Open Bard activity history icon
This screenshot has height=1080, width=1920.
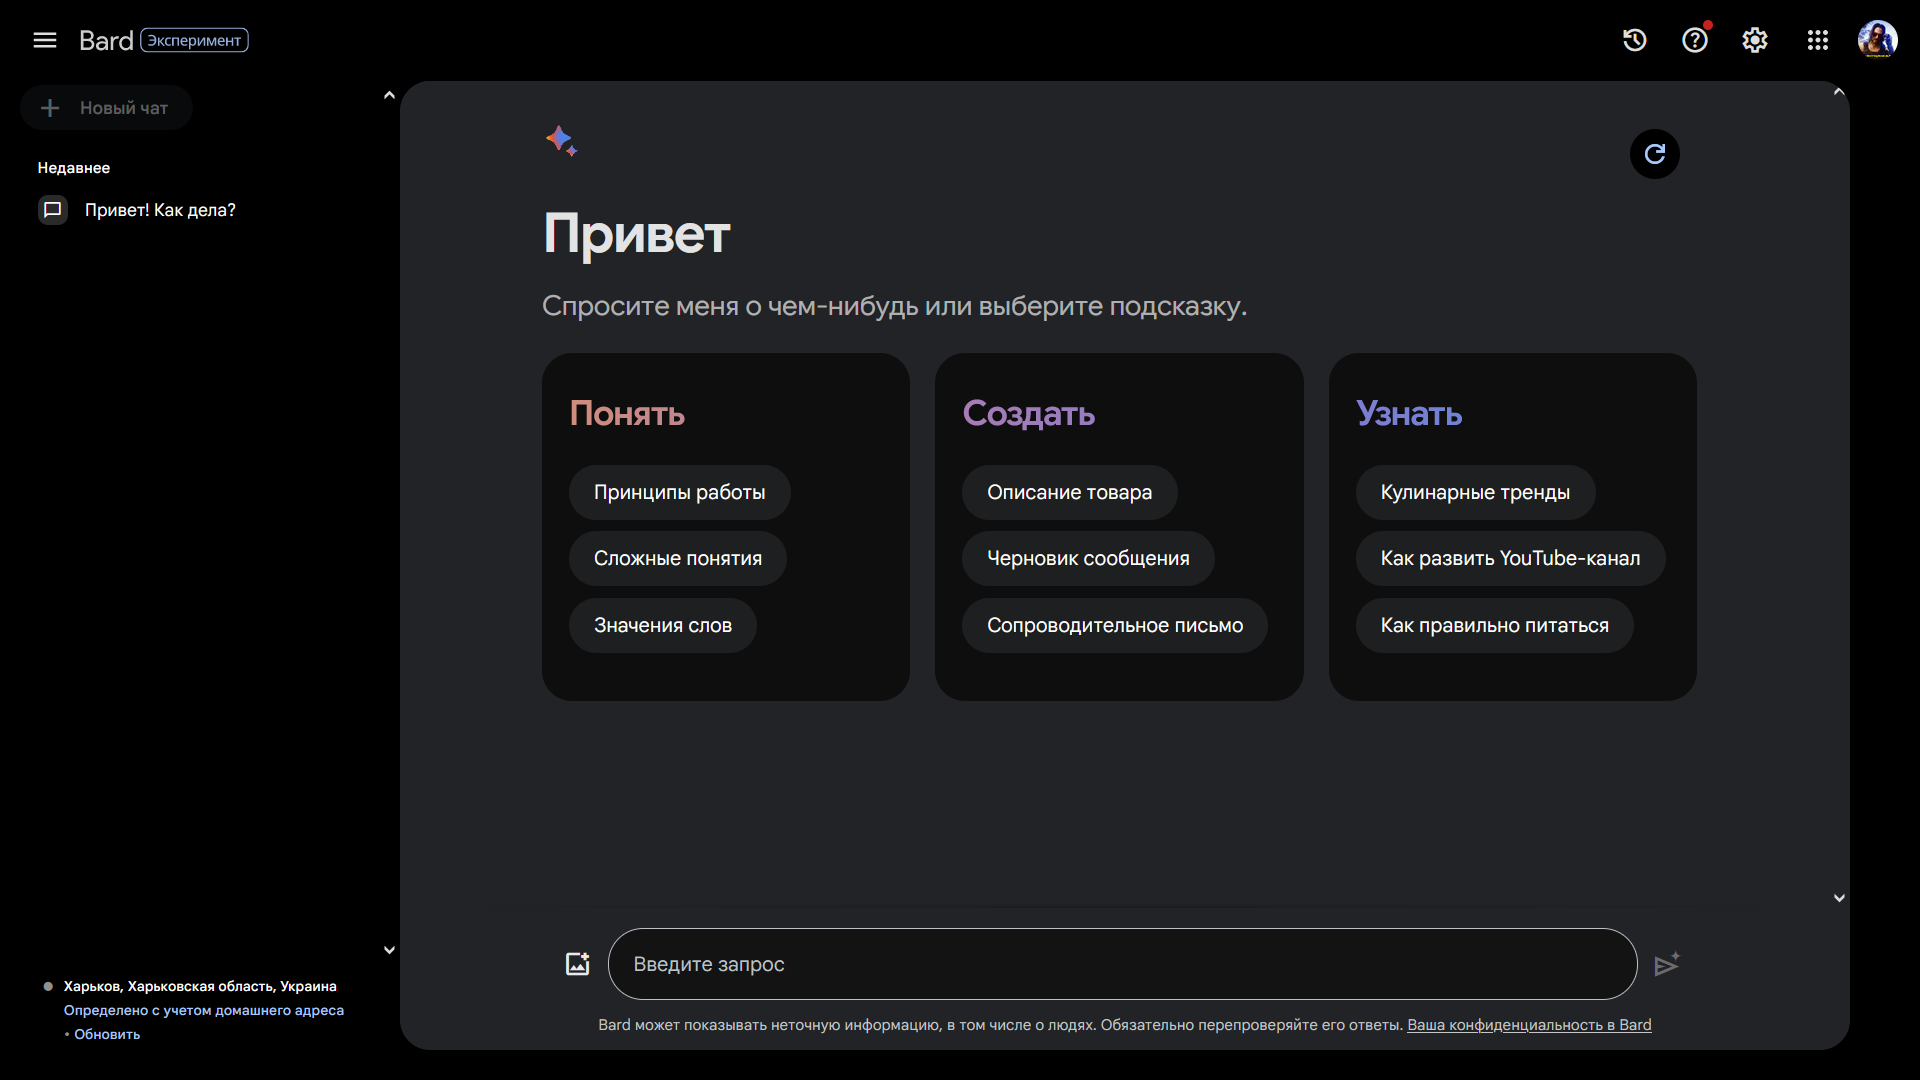[1635, 40]
